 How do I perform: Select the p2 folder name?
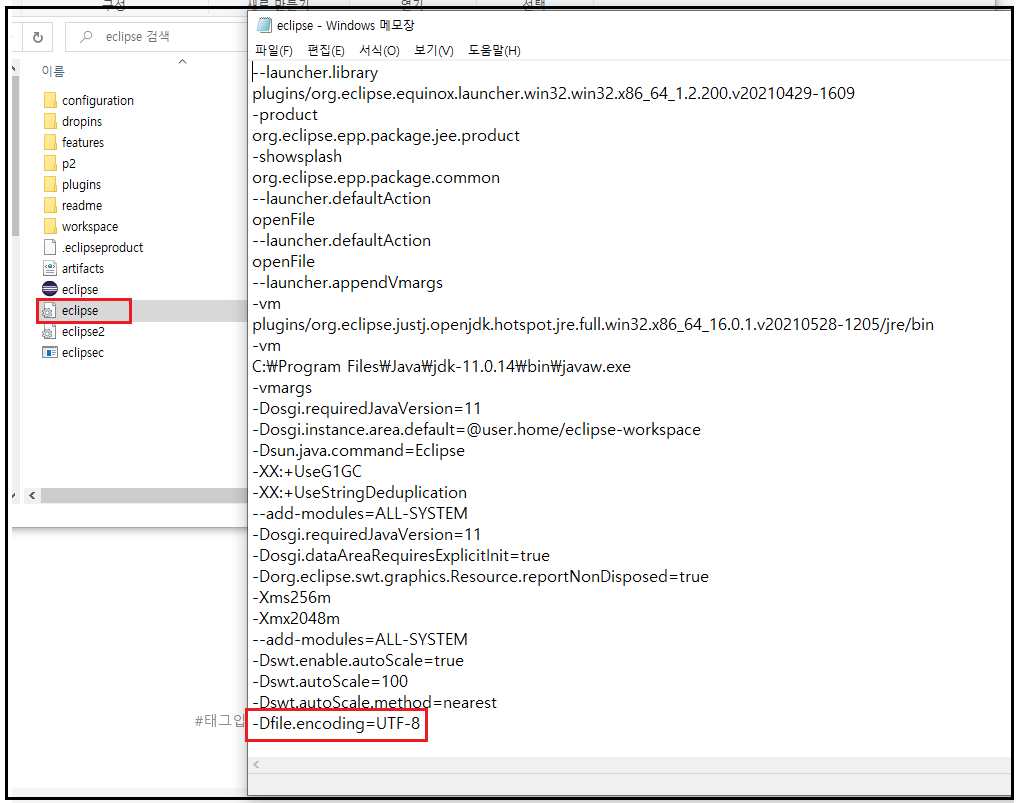[x=69, y=163]
